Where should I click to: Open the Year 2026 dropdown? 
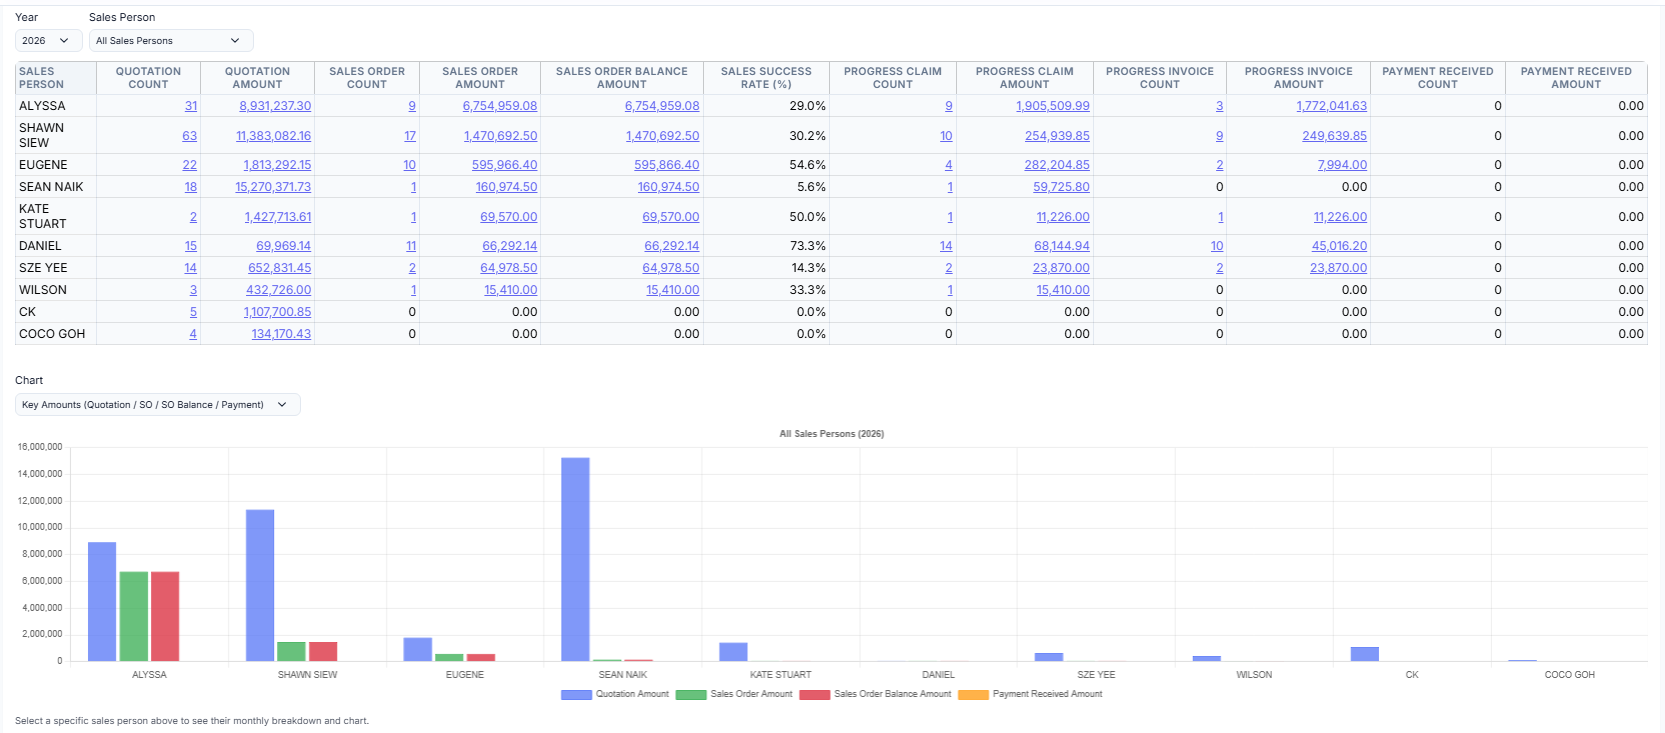point(48,41)
